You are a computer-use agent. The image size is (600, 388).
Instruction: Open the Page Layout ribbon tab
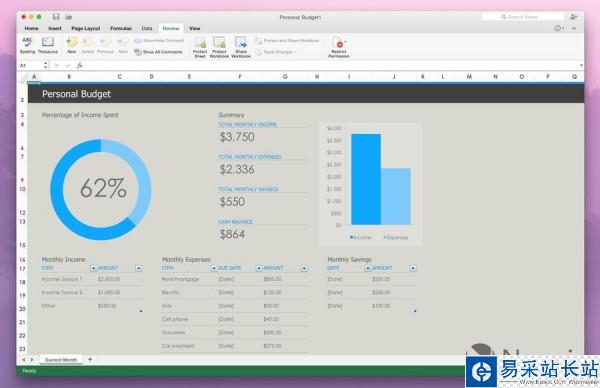86,28
